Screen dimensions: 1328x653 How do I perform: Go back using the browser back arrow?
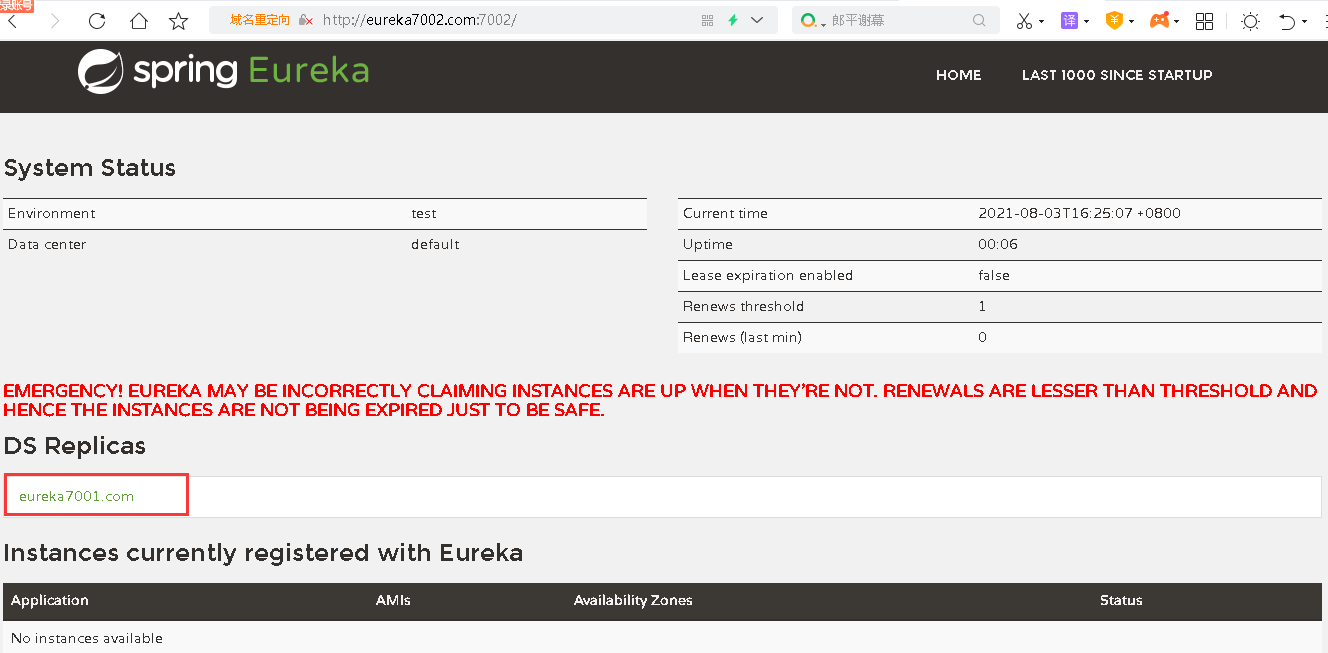pyautogui.click(x=13, y=21)
